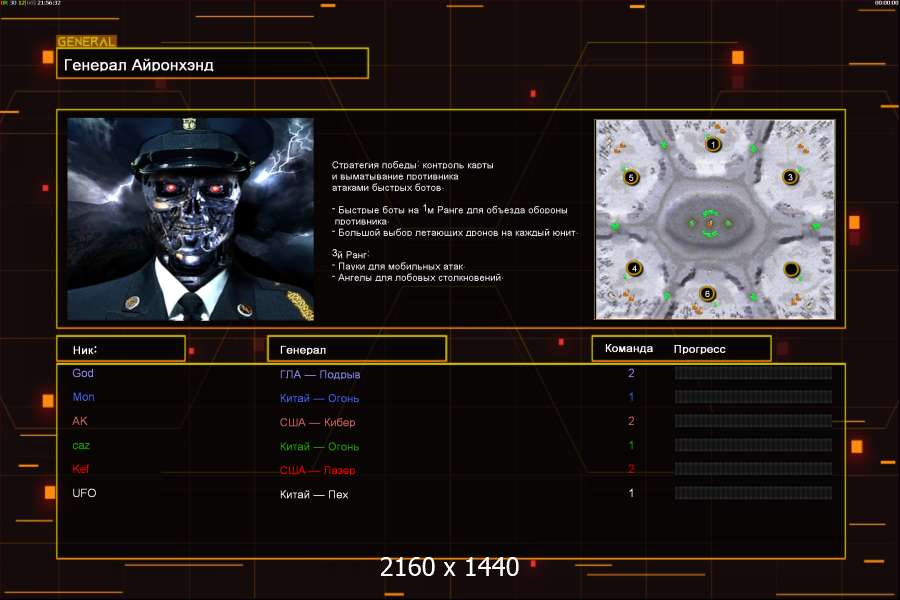Select start position 1 on the minimap
Image resolution: width=900 pixels, height=600 pixels.
point(713,144)
